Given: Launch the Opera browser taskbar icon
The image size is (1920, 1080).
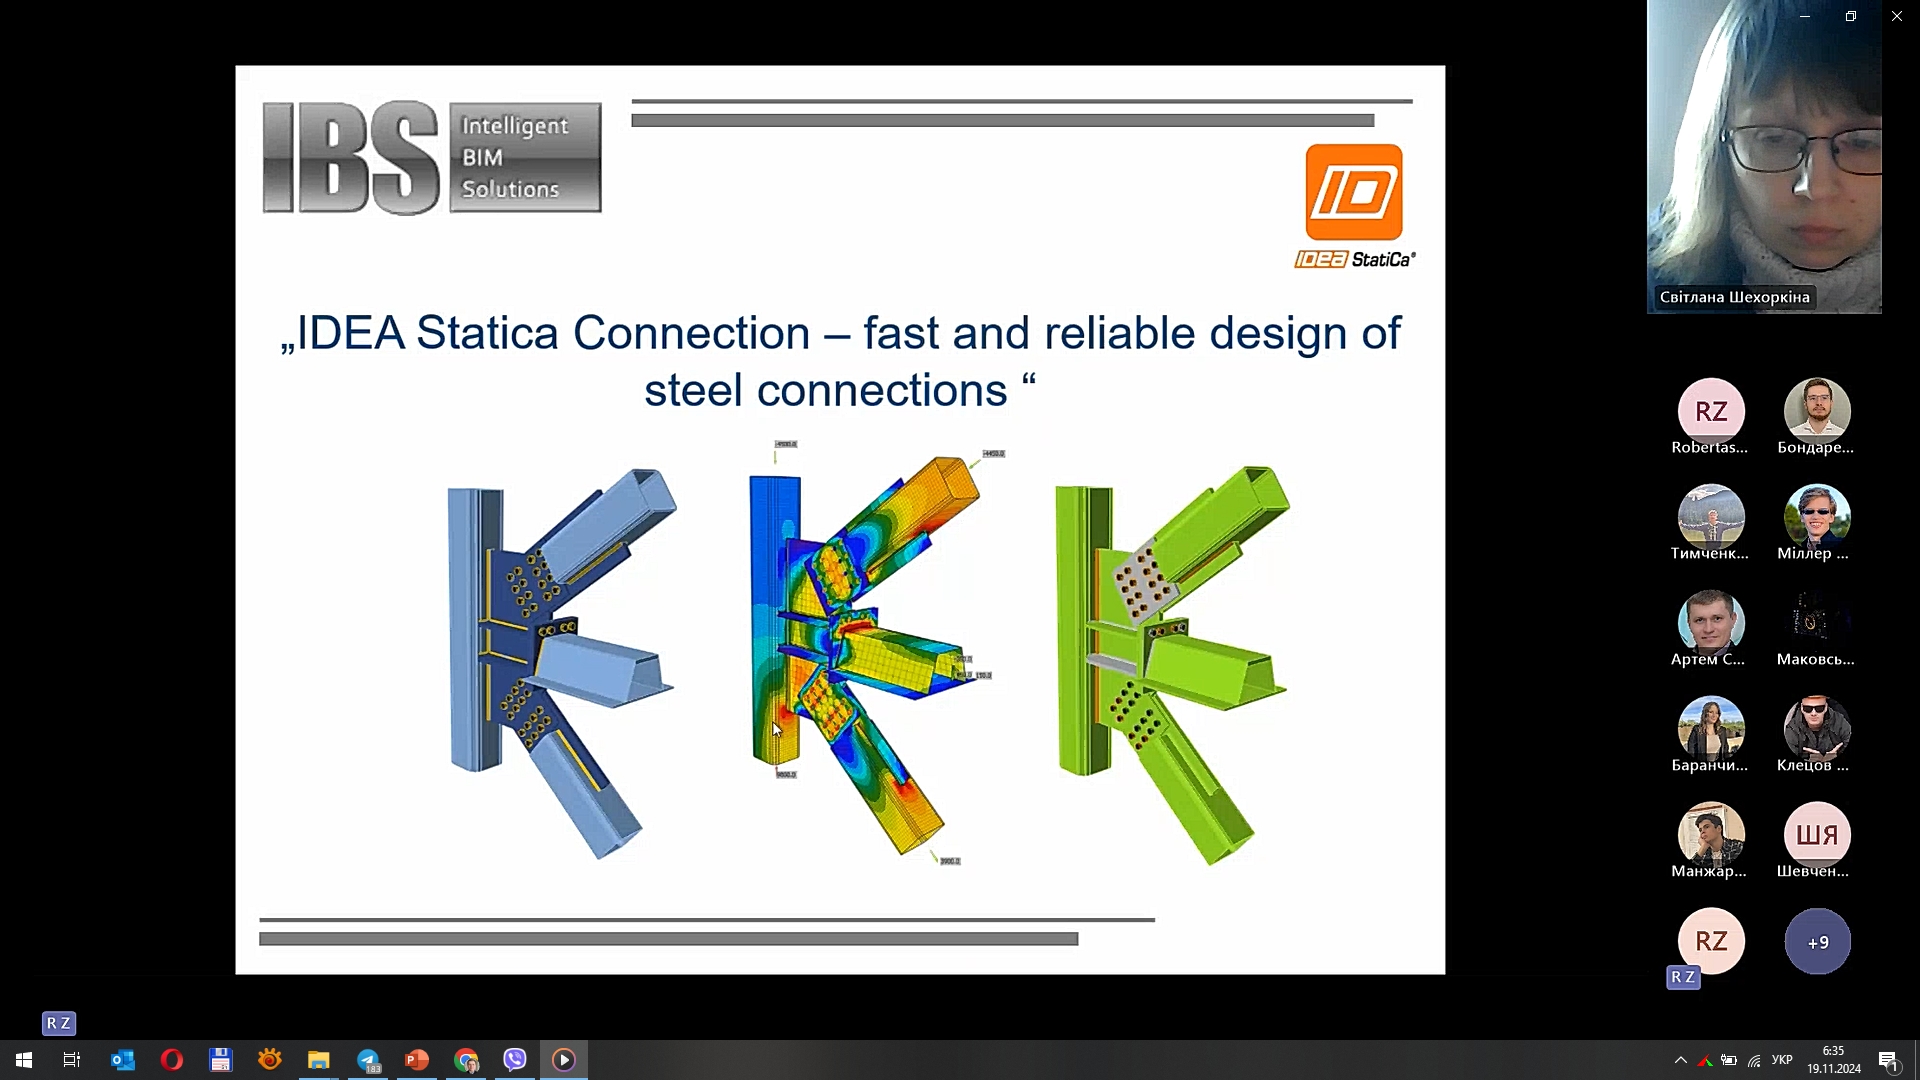Looking at the screenshot, I should (171, 1060).
